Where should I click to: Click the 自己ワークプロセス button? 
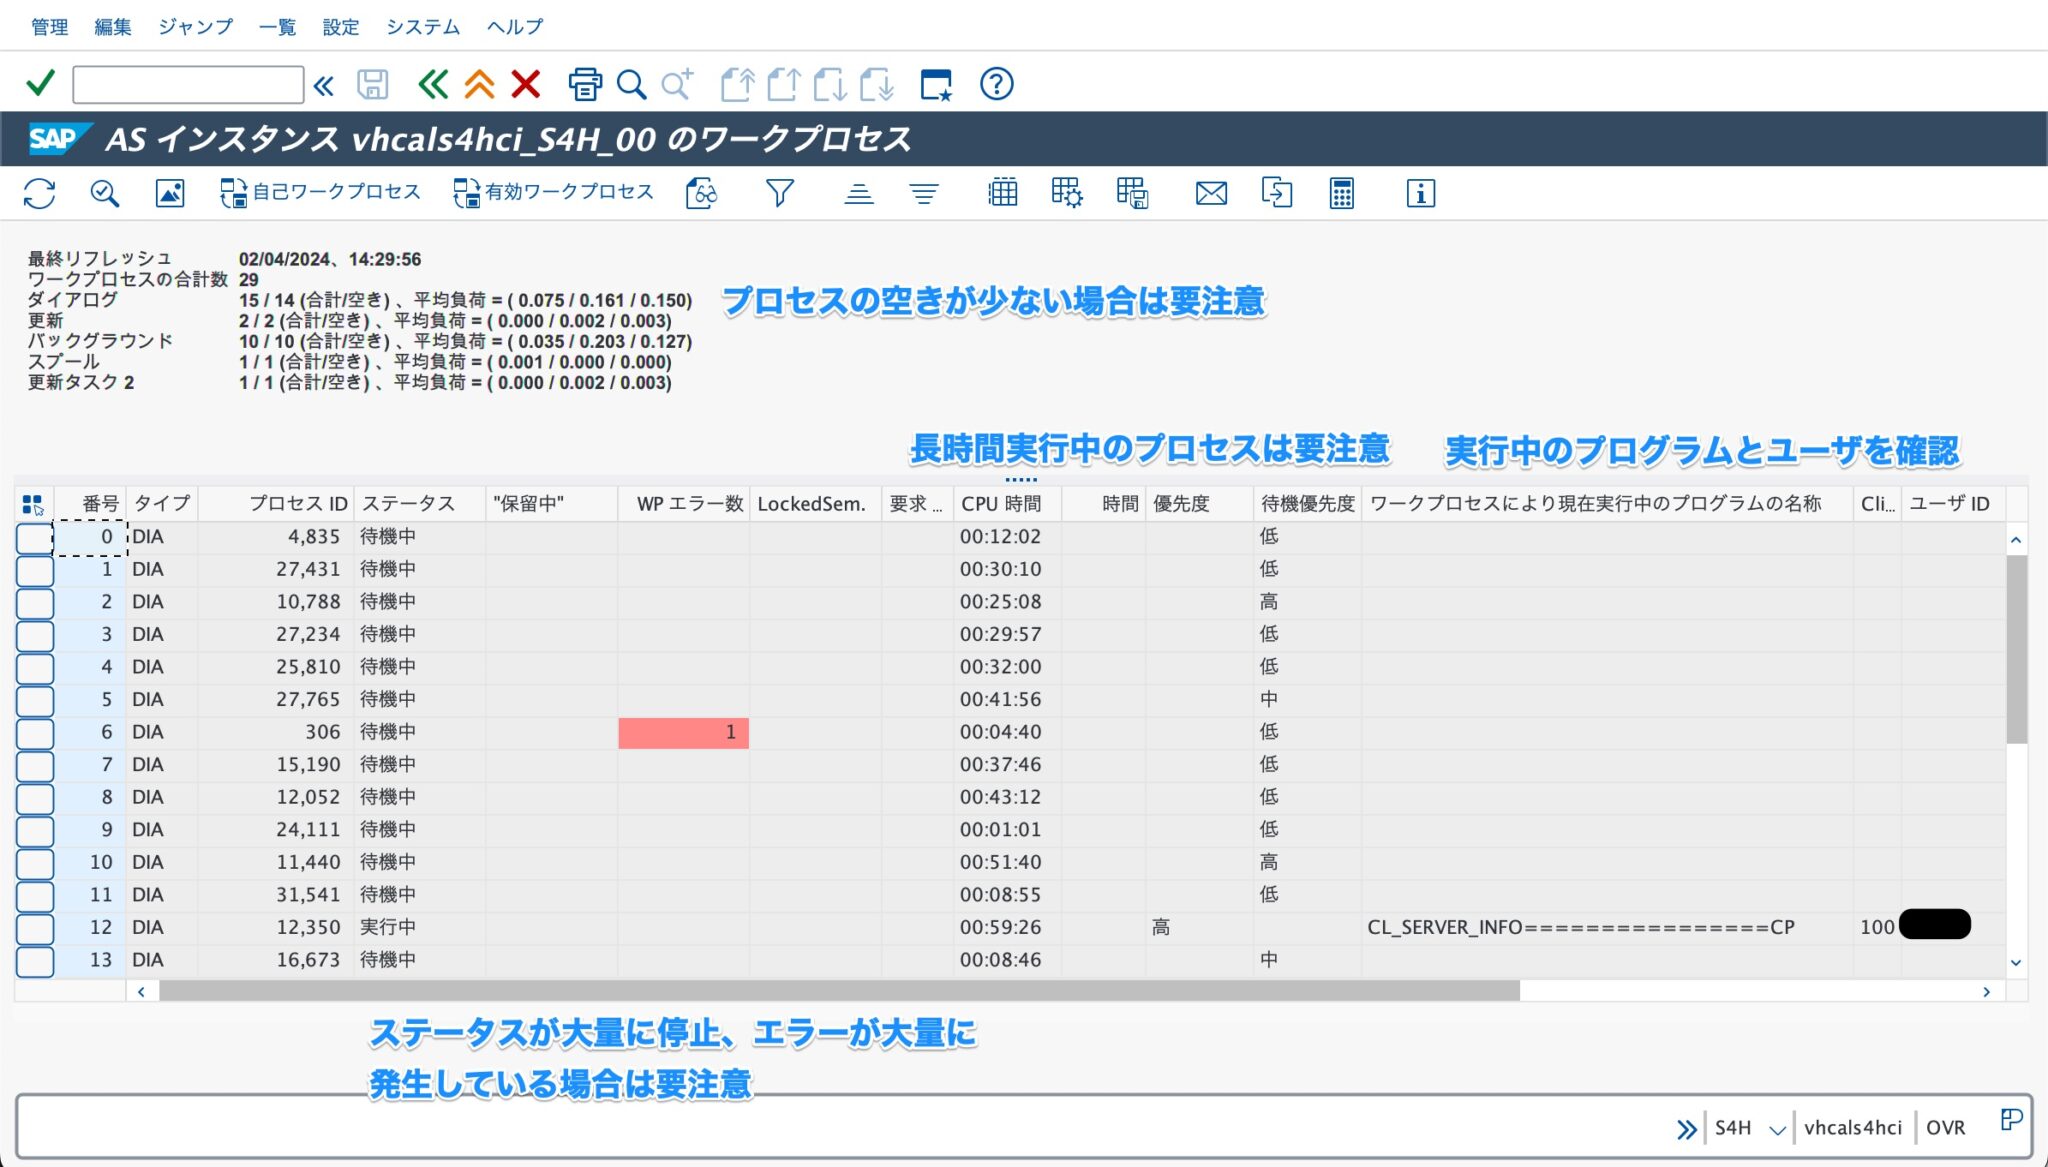(x=320, y=192)
